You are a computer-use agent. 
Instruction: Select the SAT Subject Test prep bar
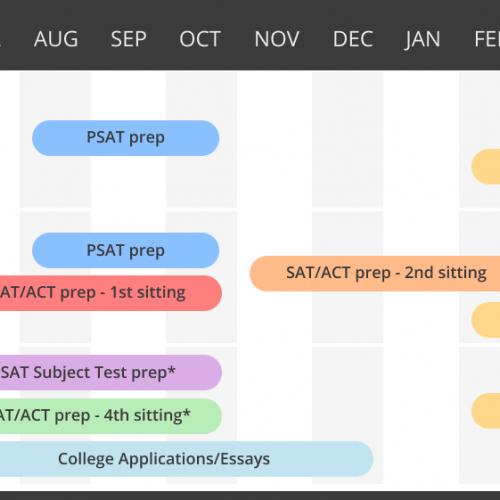111,372
